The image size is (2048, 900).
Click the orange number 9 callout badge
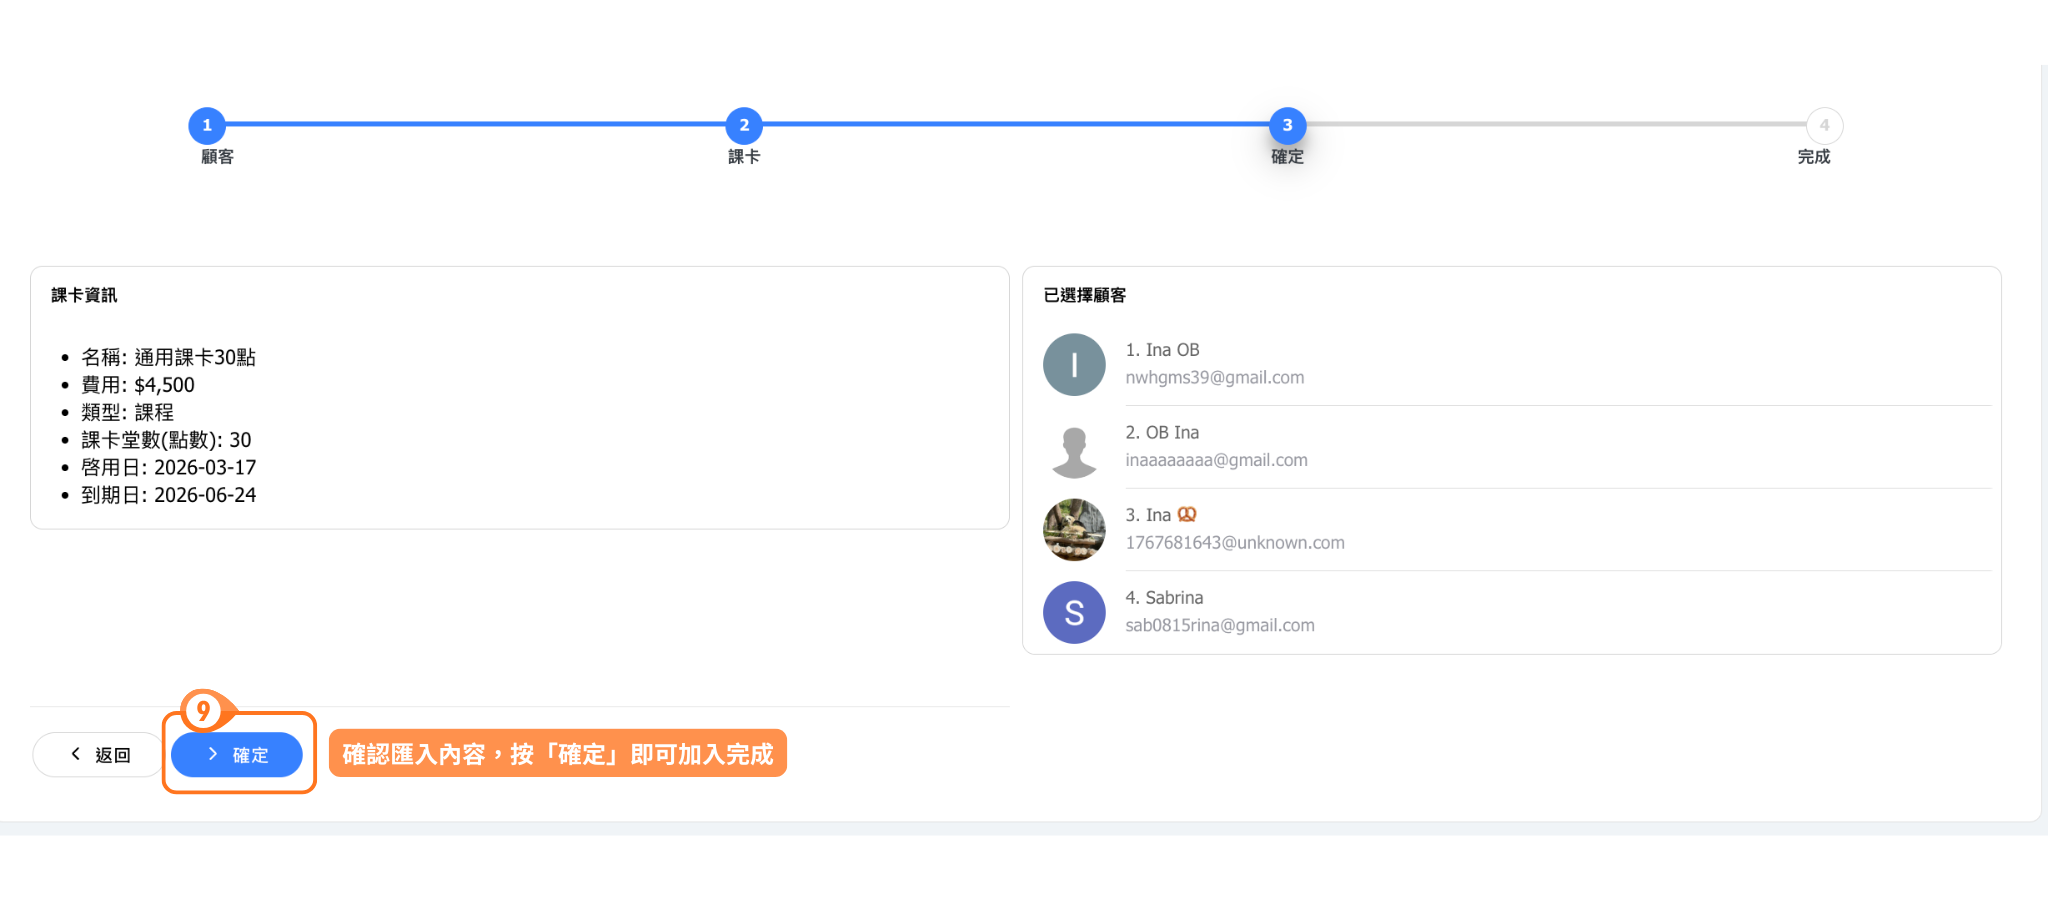pos(204,711)
